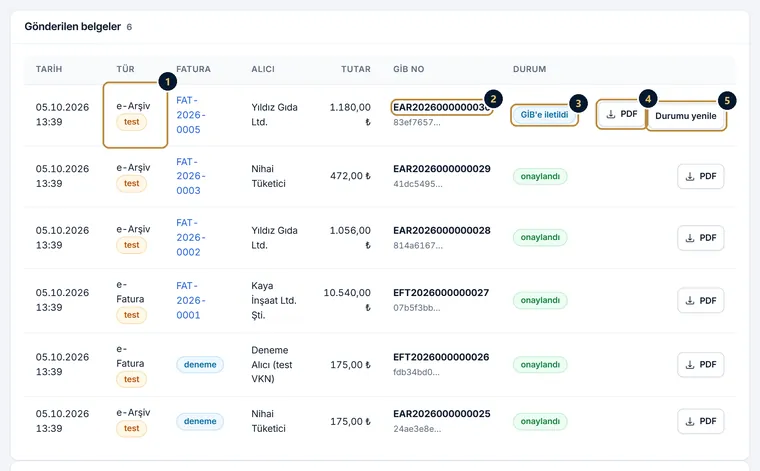Click hash 41dc5495... under GİB number
This screenshot has width=760, height=471.
tap(418, 184)
